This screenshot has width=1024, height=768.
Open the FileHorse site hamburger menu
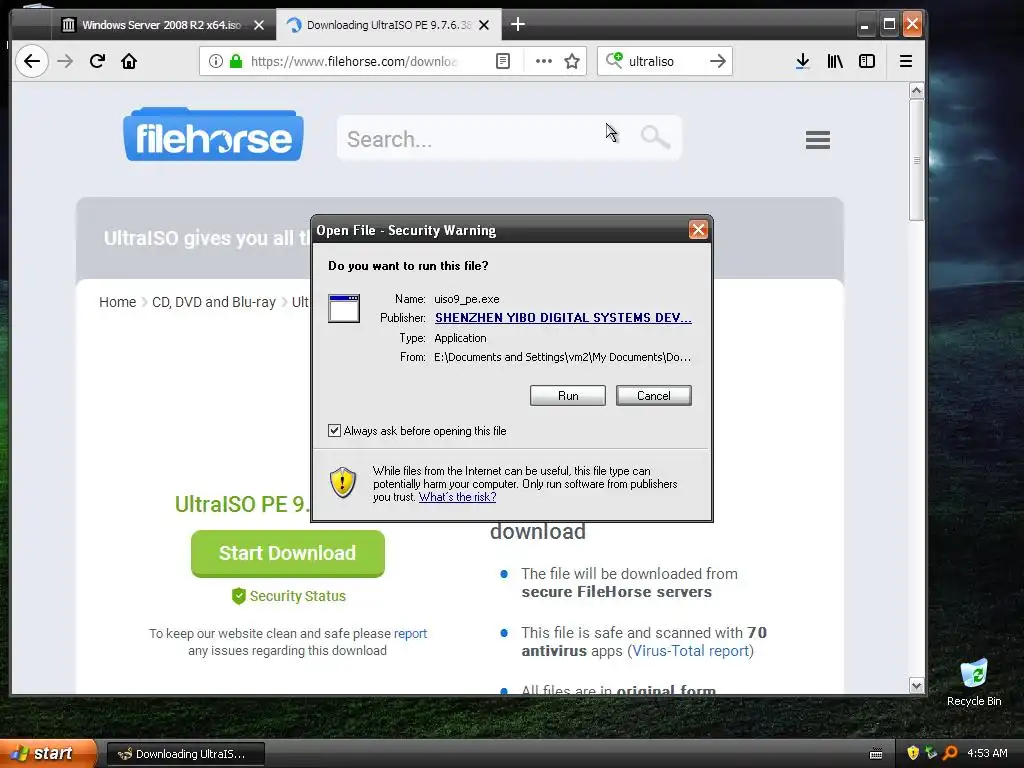coord(818,140)
